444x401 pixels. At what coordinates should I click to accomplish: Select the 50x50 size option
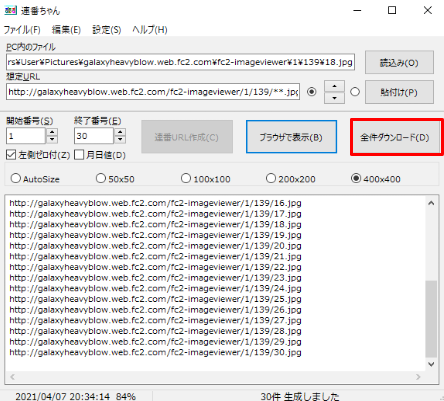101,178
